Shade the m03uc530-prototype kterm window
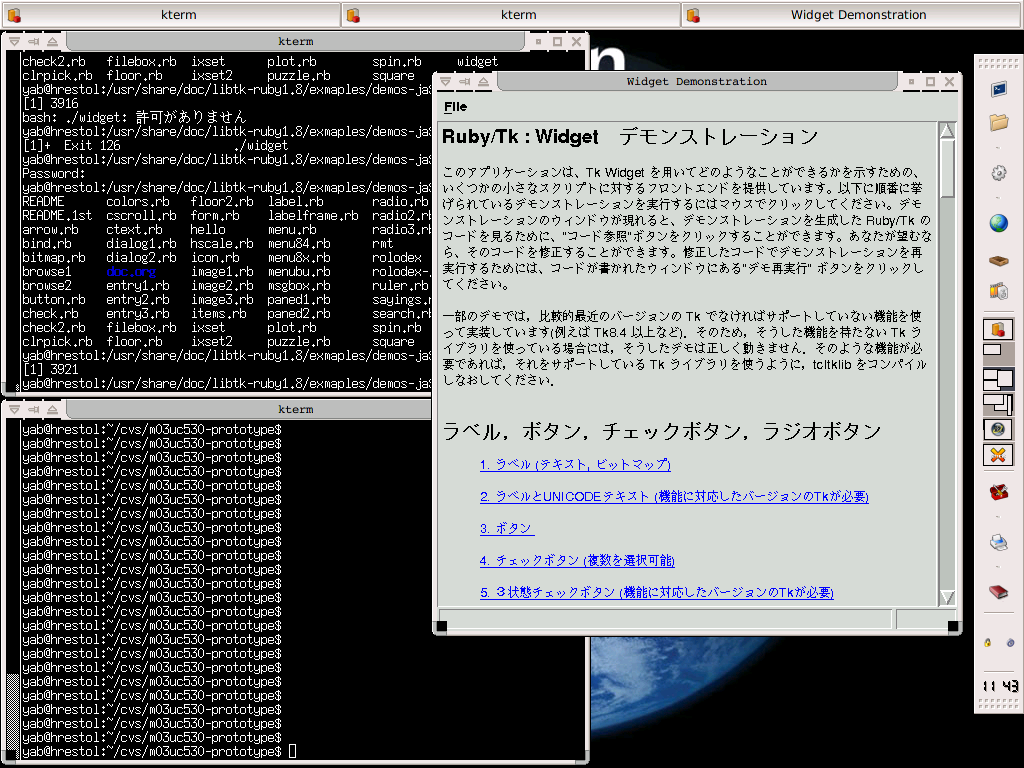Screen dimensions: 1024x768 point(52,409)
